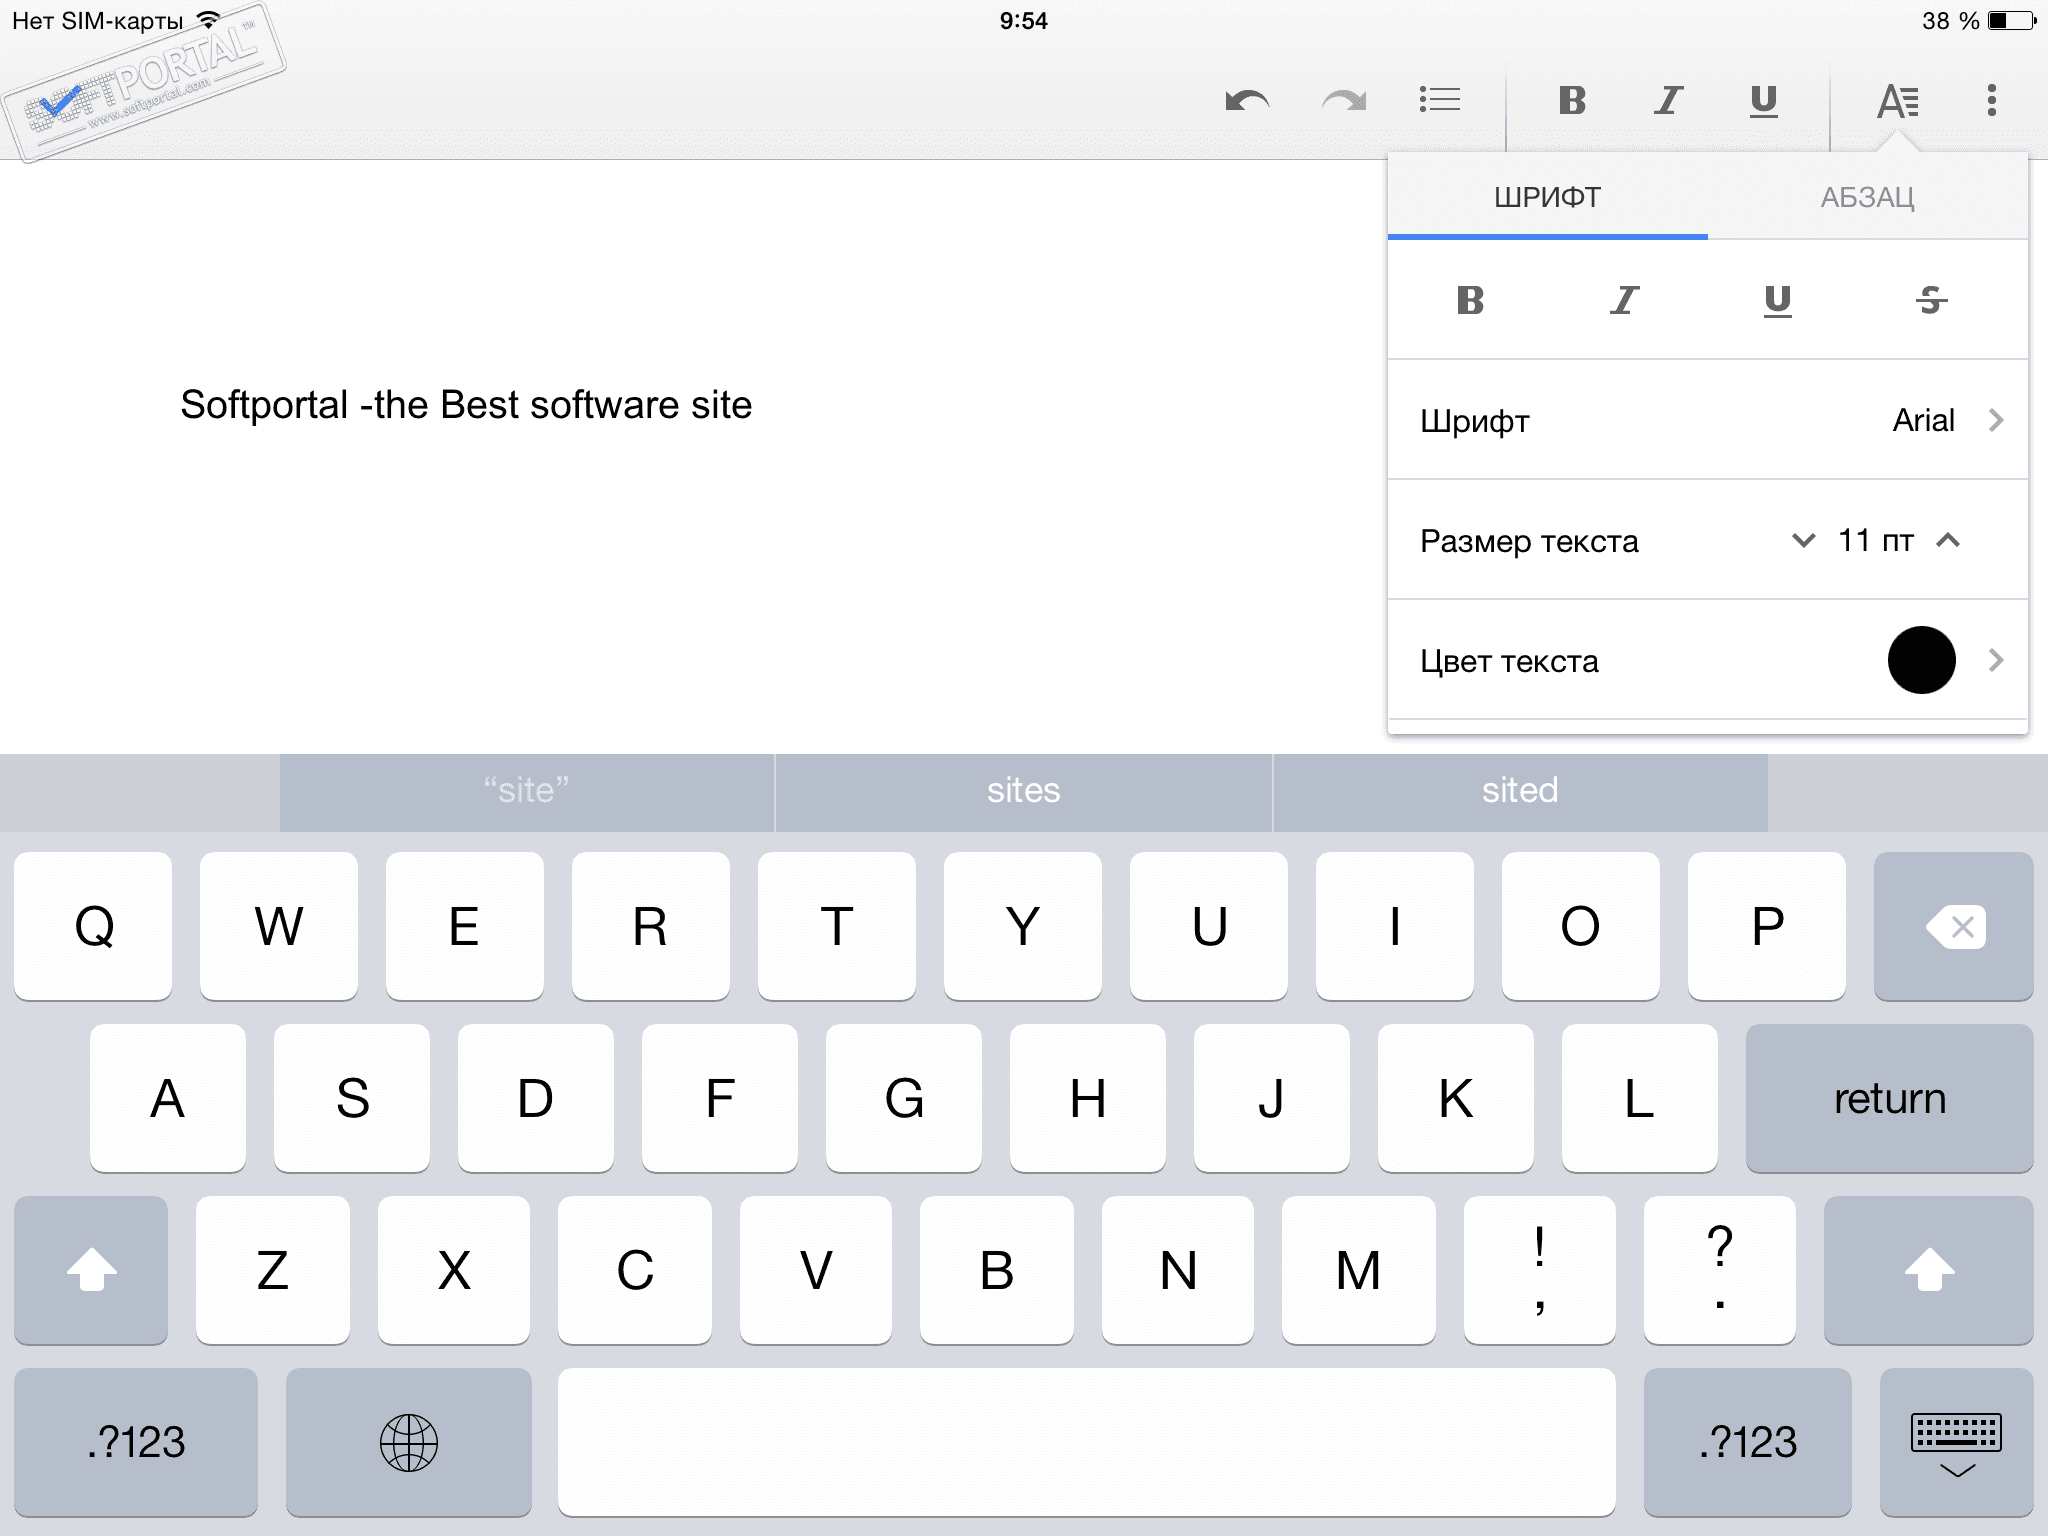The height and width of the screenshot is (1536, 2048).
Task: Toggle bold in the top toolbar
Action: click(1572, 100)
